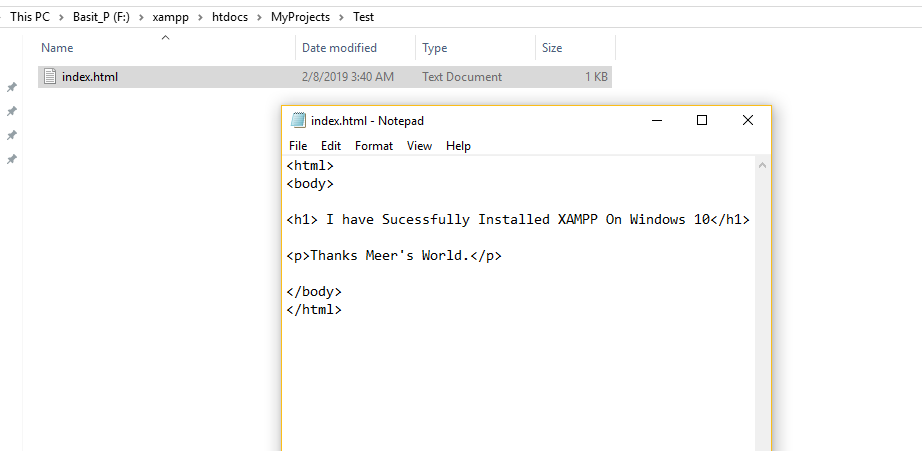Click the <h1> heading line in Notepad
The width and height of the screenshot is (922, 451).
click(x=518, y=220)
